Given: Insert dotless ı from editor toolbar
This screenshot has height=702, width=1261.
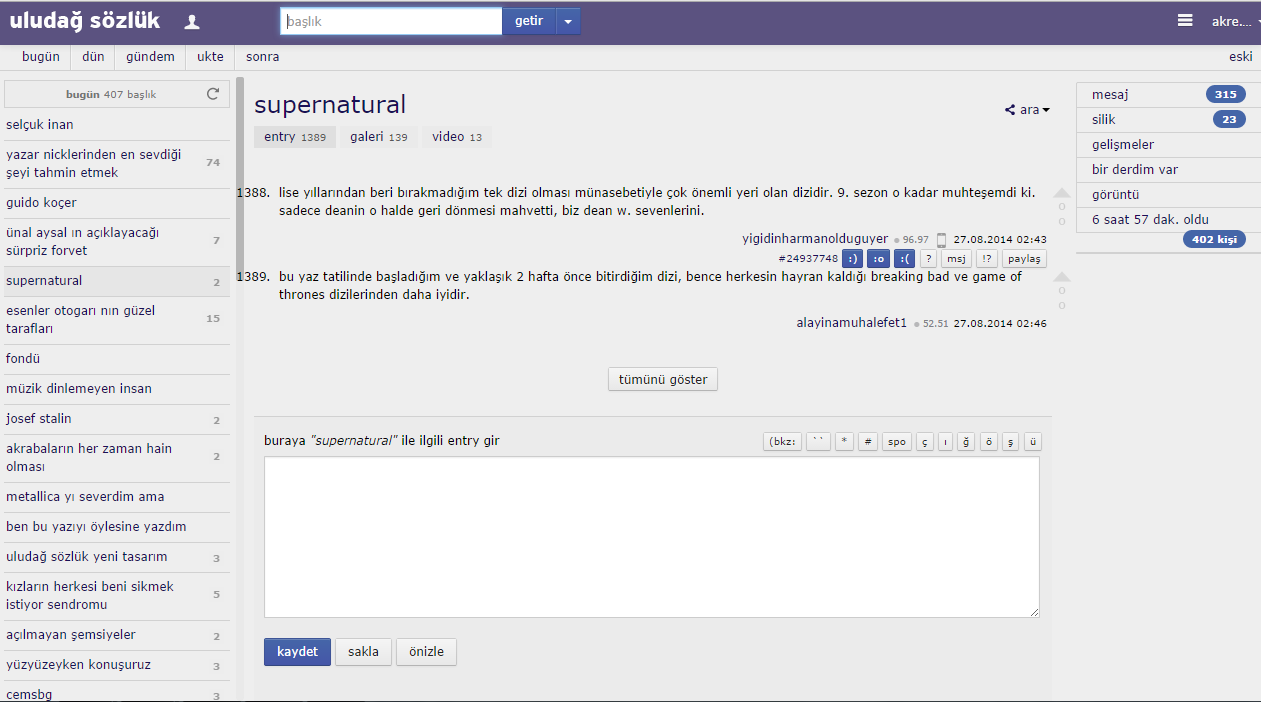Looking at the screenshot, I should point(946,441).
